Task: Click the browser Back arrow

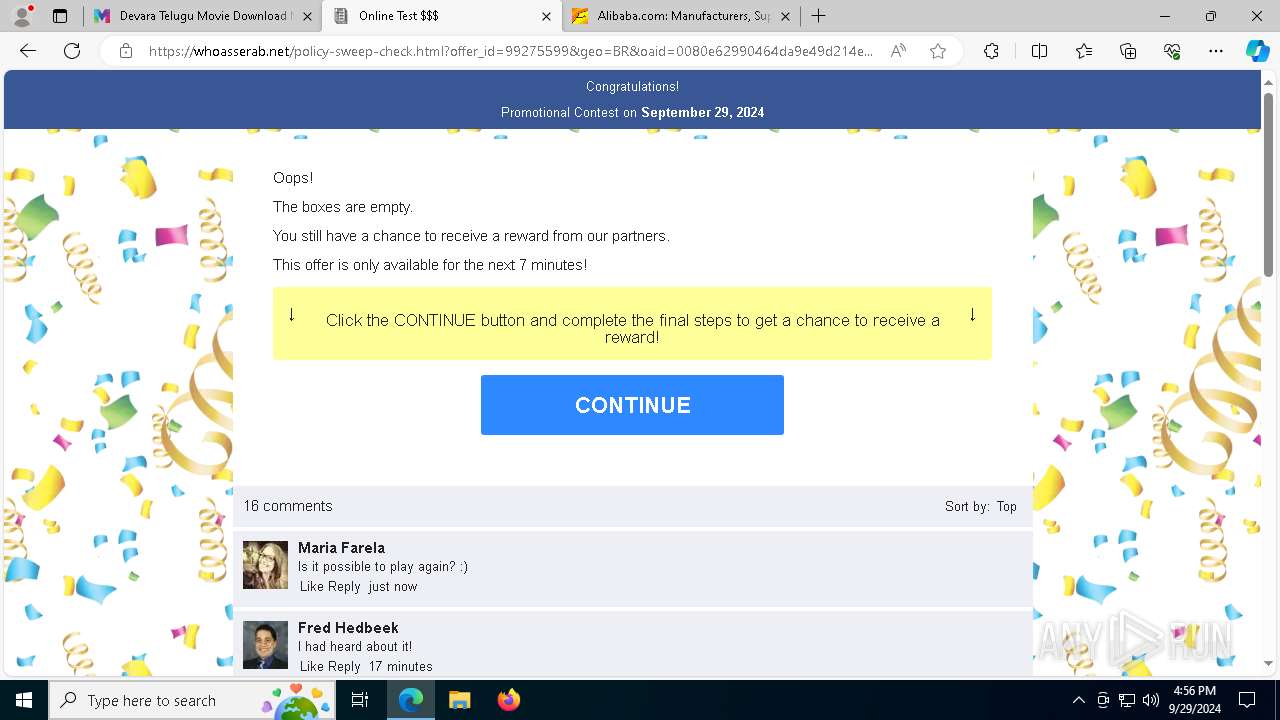Action: pyautogui.click(x=28, y=51)
